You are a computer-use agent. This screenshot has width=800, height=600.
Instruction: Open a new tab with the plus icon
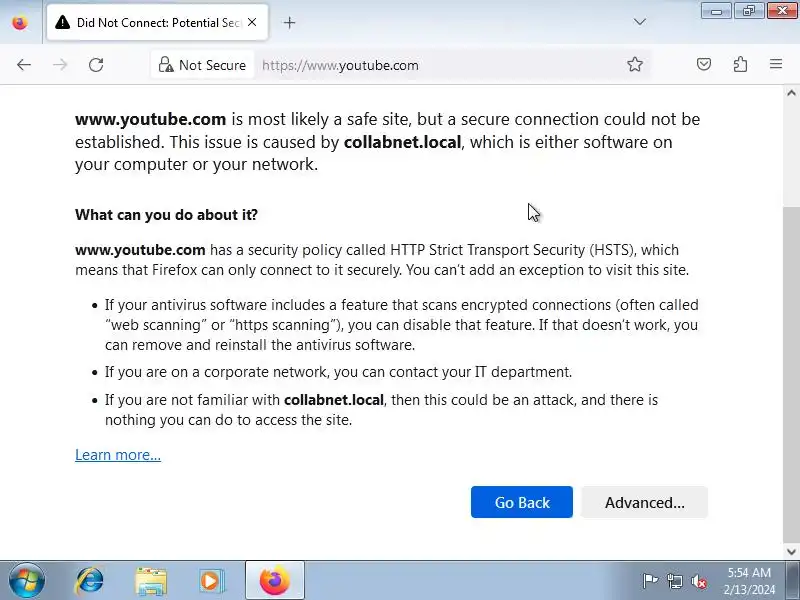[289, 22]
